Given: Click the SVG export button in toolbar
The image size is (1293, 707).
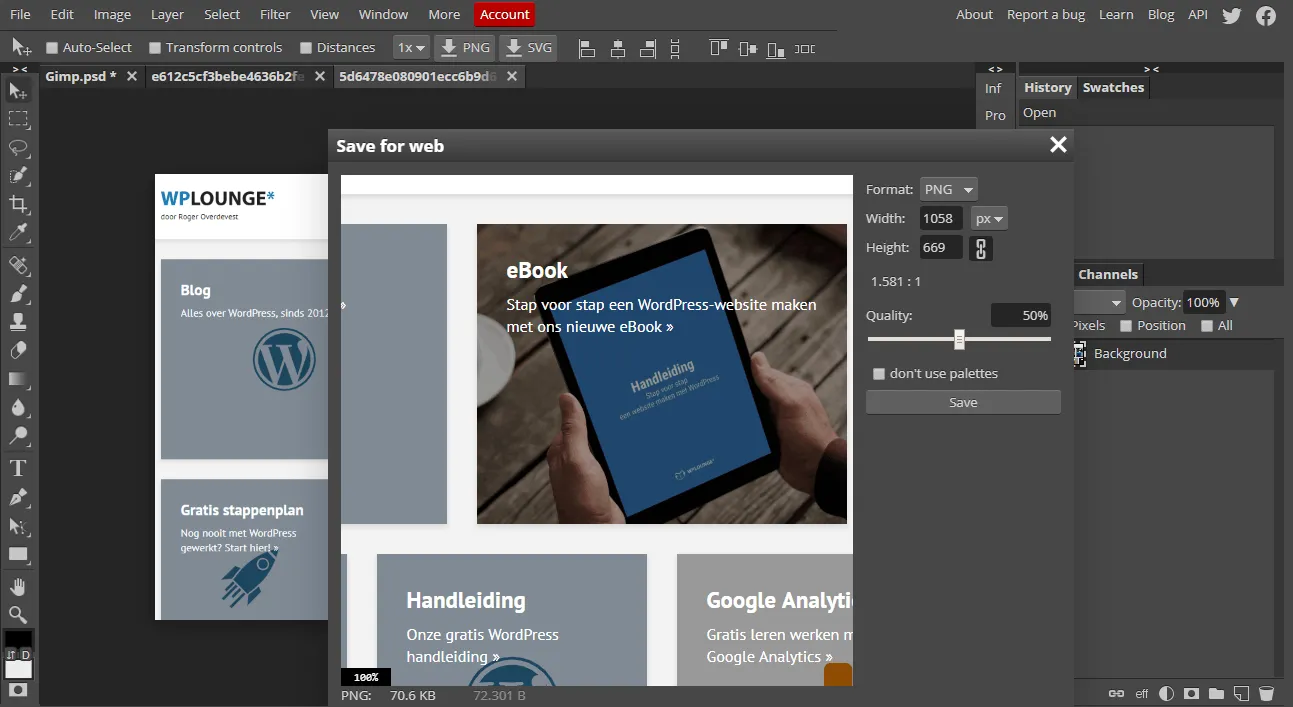Looking at the screenshot, I should 528,47.
